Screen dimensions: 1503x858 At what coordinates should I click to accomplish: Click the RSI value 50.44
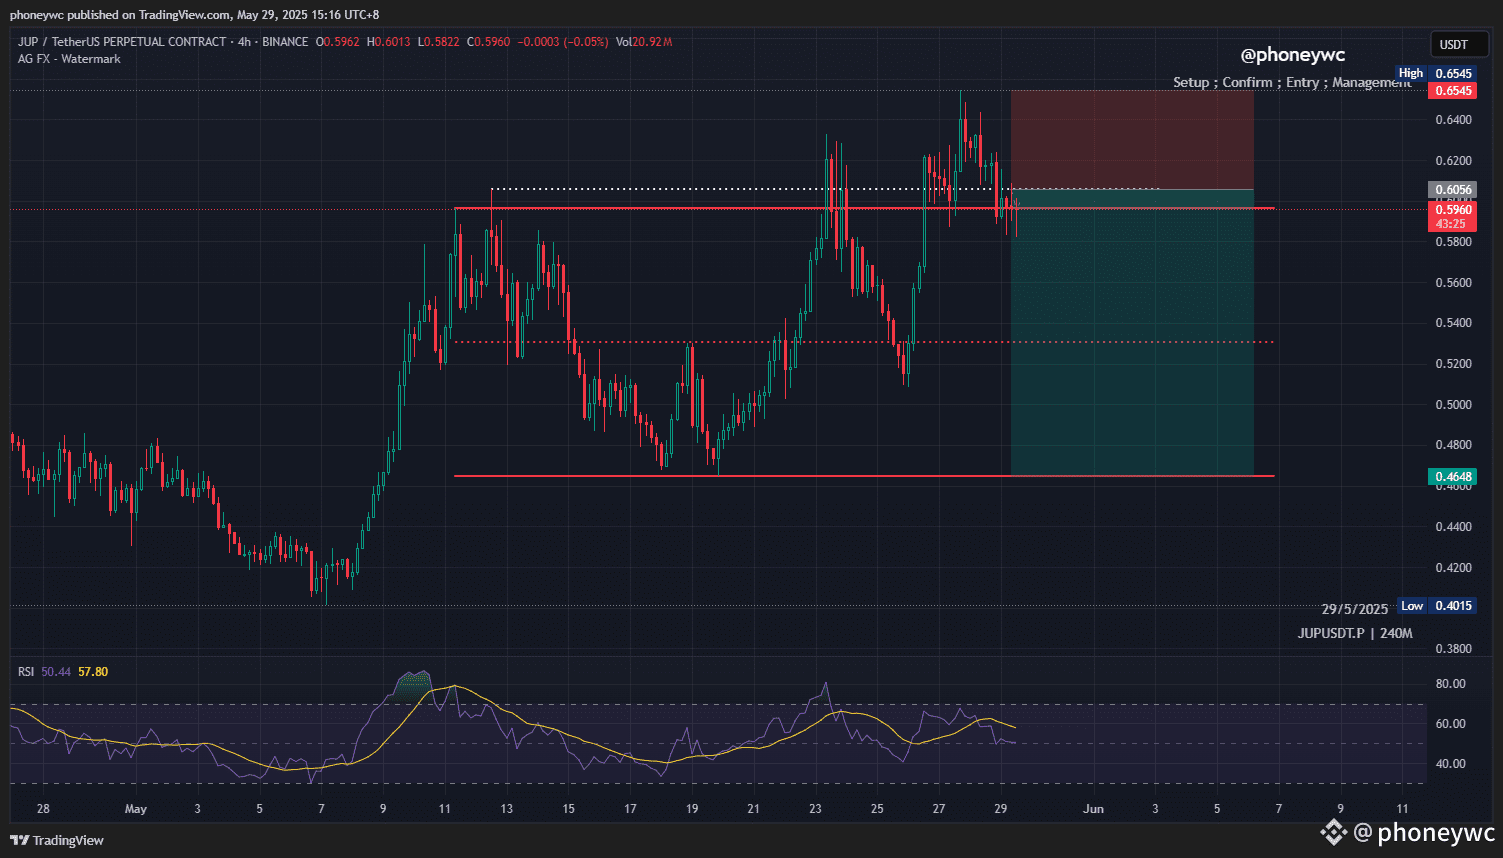tap(56, 672)
